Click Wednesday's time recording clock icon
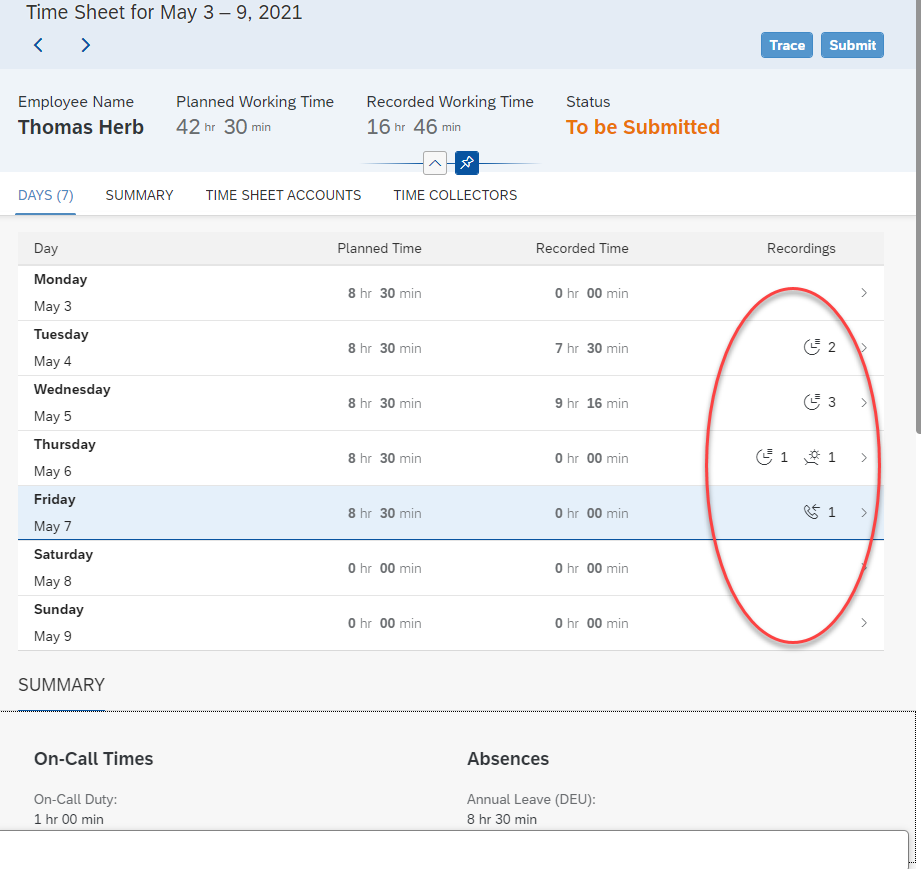The height and width of the screenshot is (869, 921). click(x=812, y=402)
